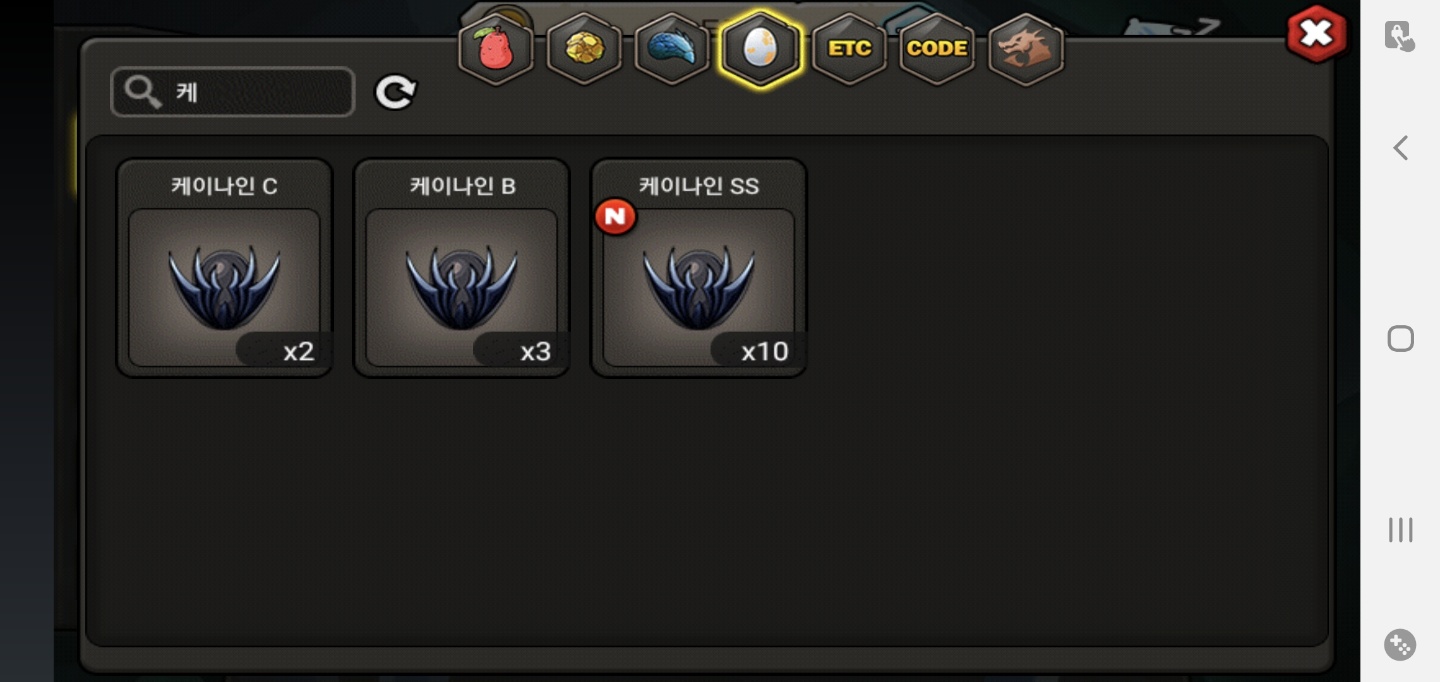The width and height of the screenshot is (1440, 682).
Task: Tap the x10 quantity label
Action: (765, 351)
